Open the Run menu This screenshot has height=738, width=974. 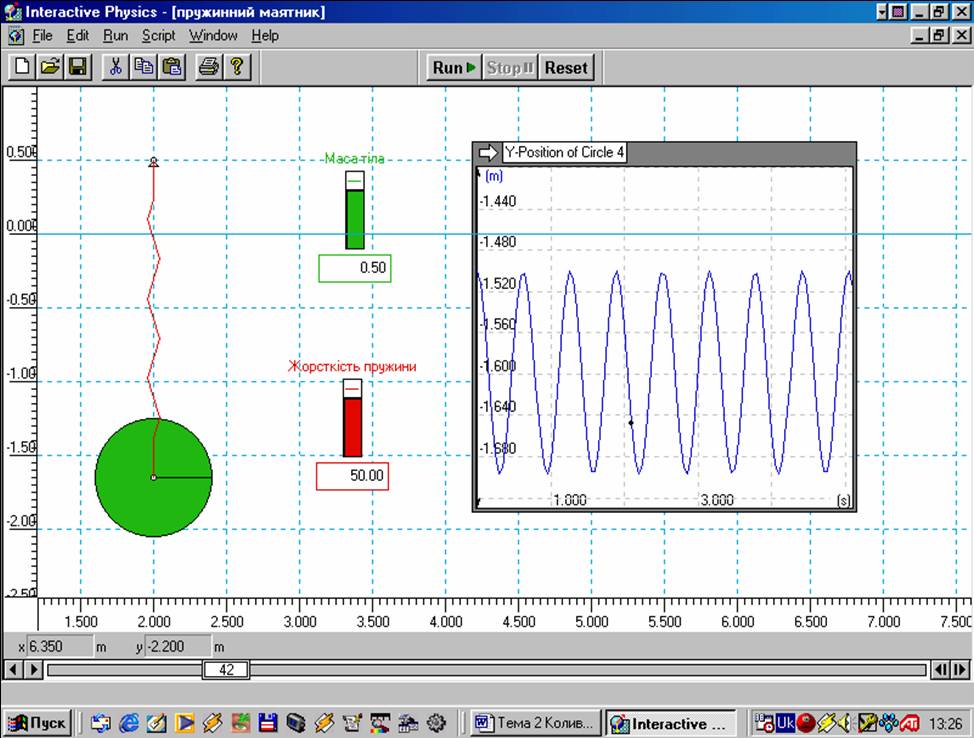pyautogui.click(x=116, y=36)
